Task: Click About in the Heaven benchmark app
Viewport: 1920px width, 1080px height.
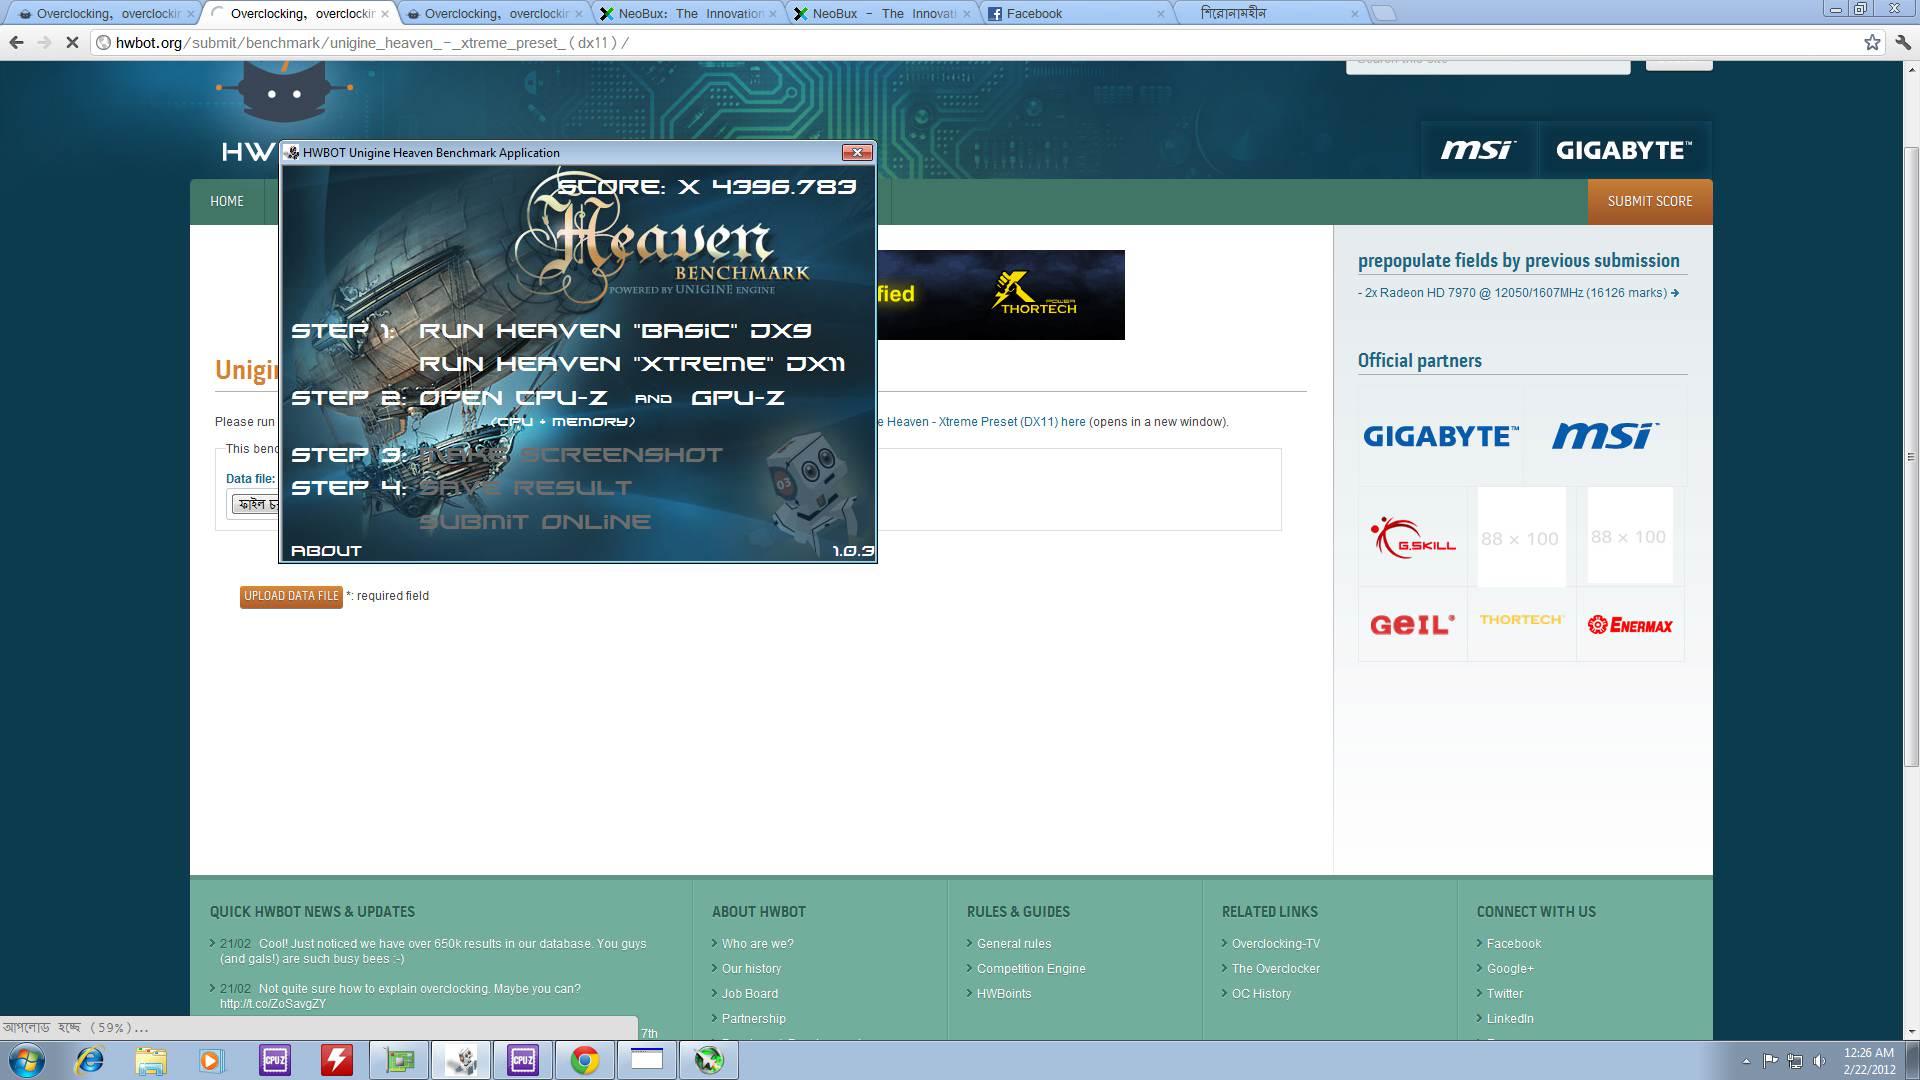Action: click(x=326, y=551)
